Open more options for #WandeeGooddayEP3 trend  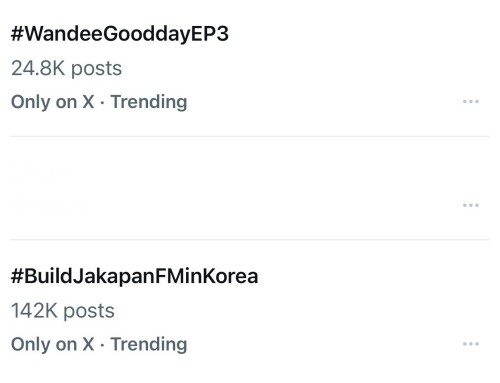pos(471,101)
